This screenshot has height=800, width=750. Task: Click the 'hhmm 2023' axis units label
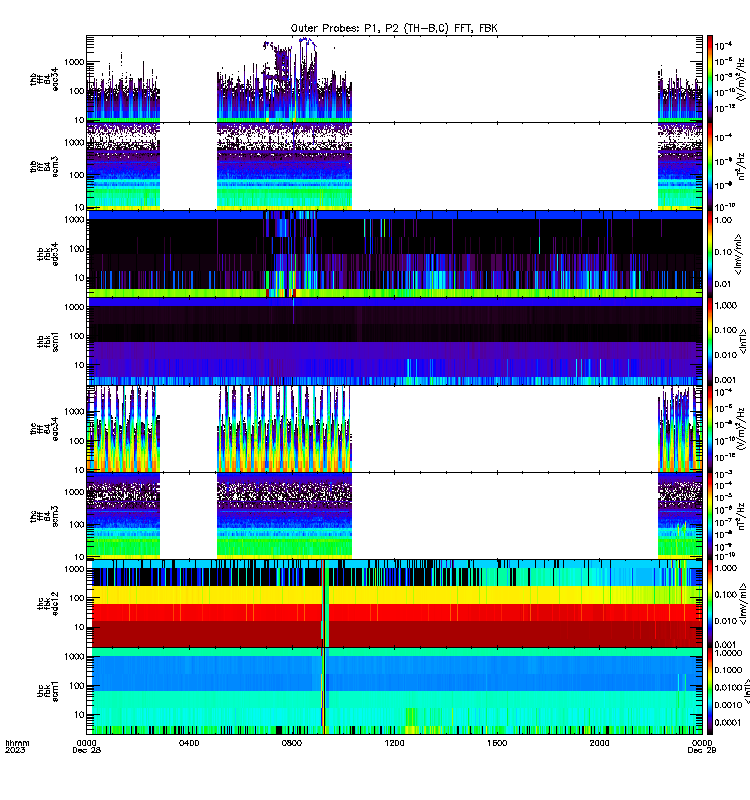tap(17, 746)
